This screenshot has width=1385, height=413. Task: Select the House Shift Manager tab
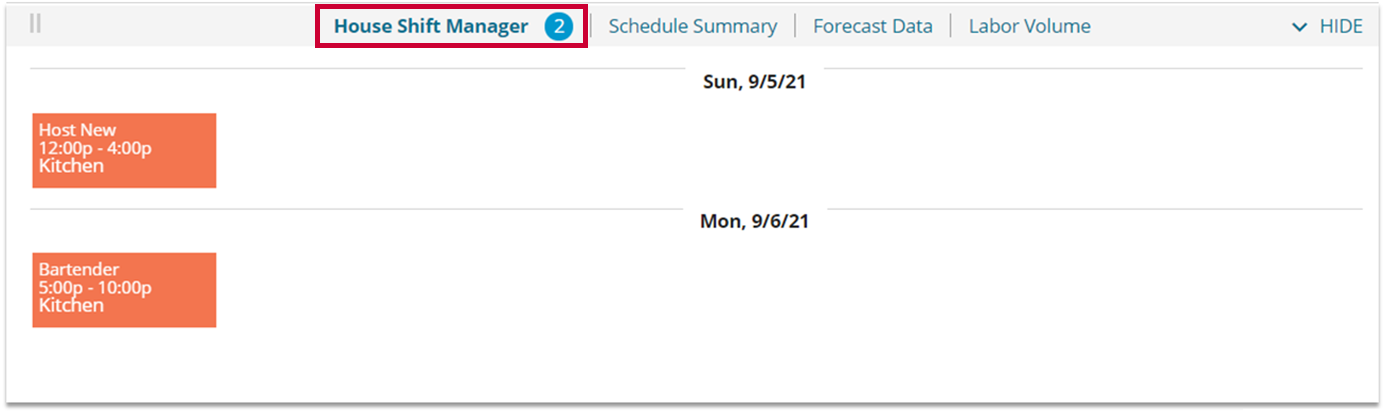(430, 27)
